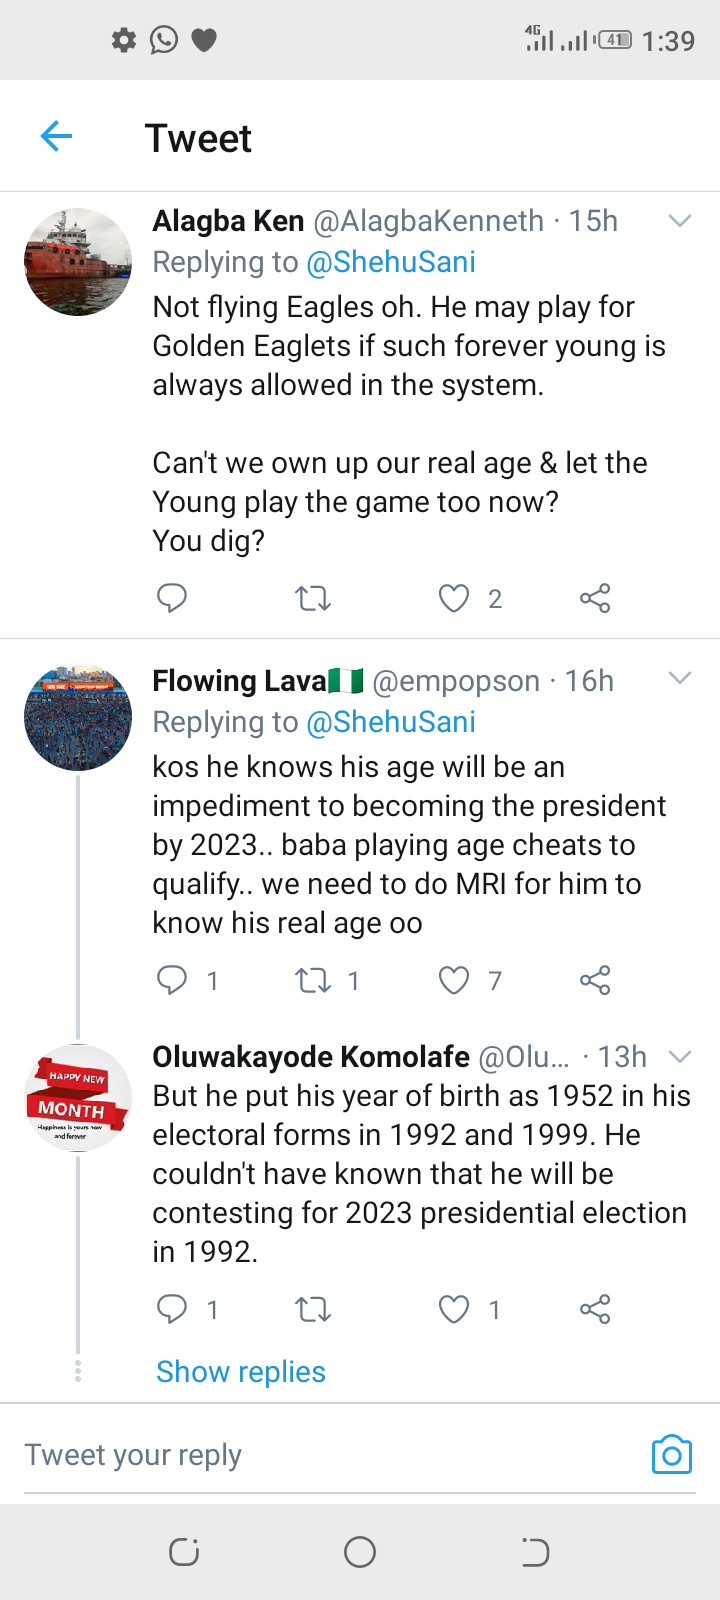
Task: Retweet Flowing Lava's tweet
Action: pos(313,980)
